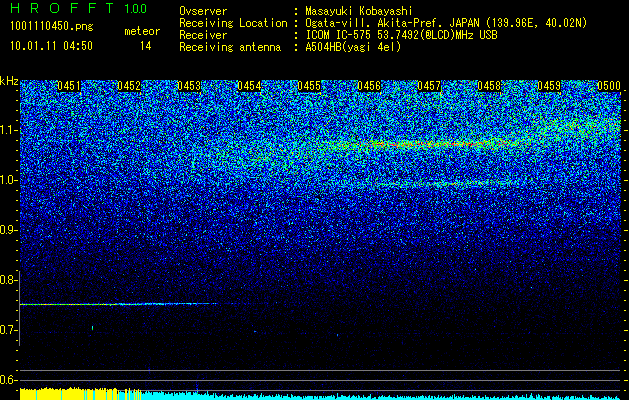Click the 0456 time marker
Screen dimensions: 629x400
(369, 86)
